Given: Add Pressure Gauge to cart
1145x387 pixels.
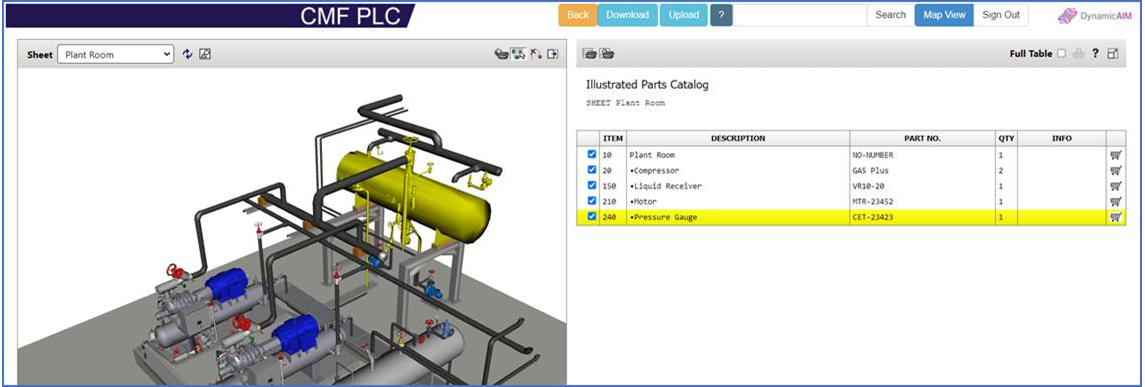Looking at the screenshot, I should point(1116,217).
